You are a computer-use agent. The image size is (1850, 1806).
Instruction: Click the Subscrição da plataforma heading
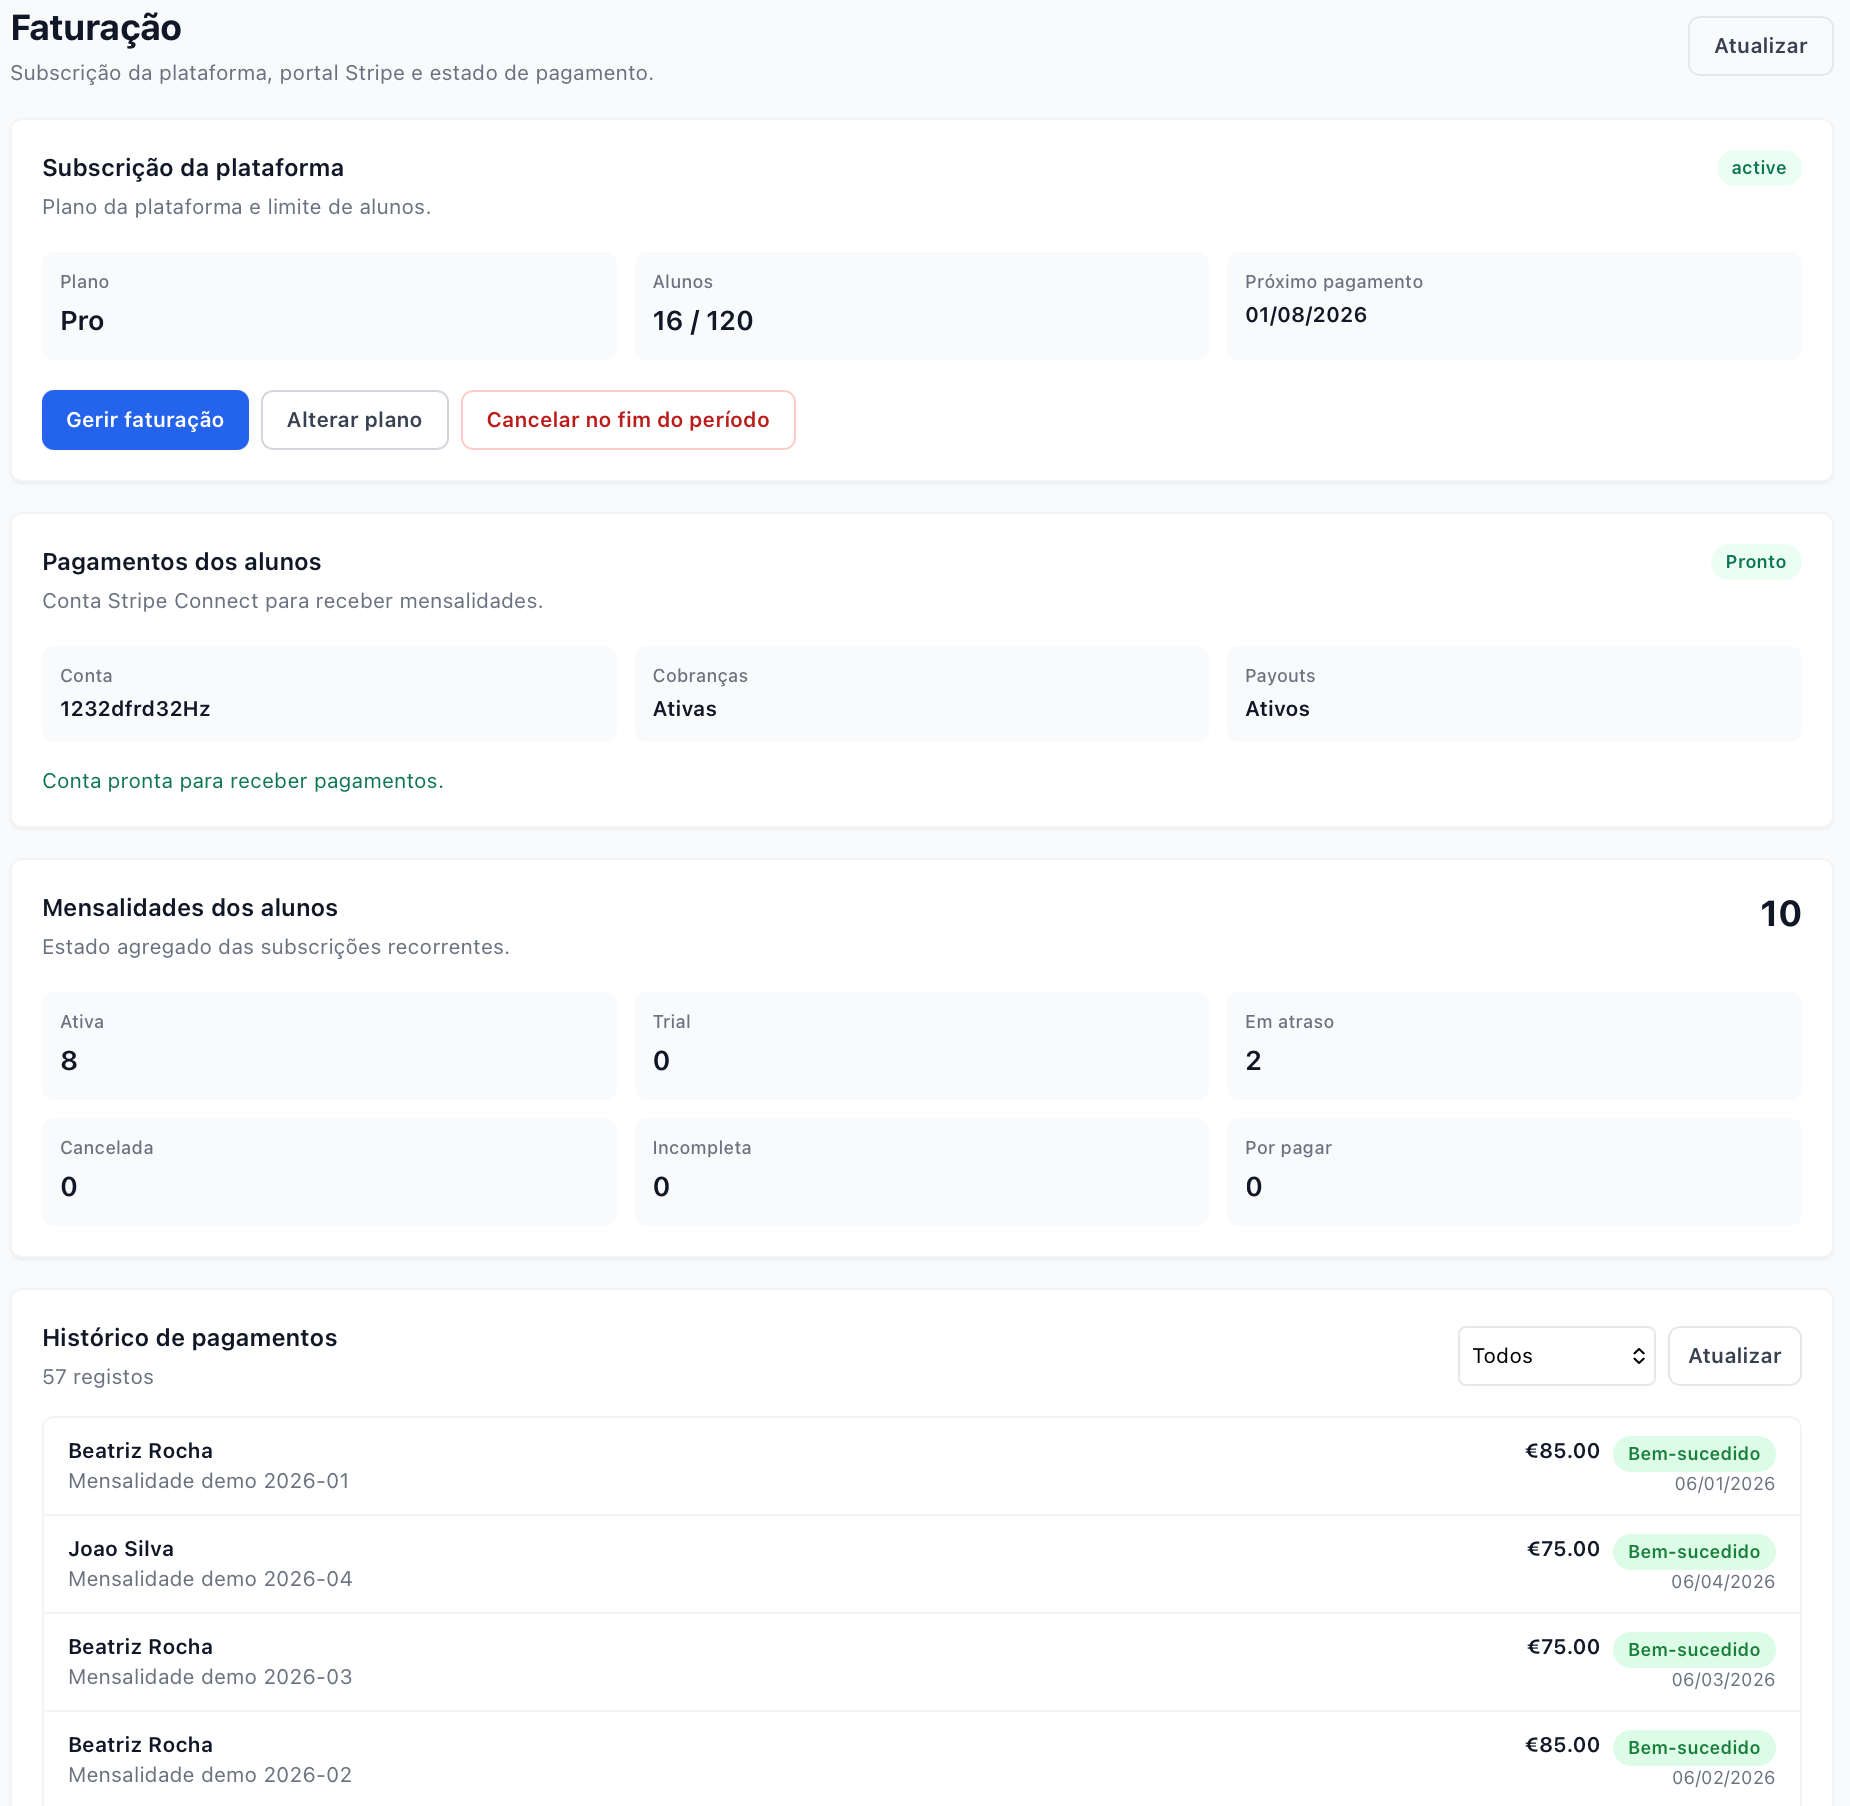click(x=193, y=168)
